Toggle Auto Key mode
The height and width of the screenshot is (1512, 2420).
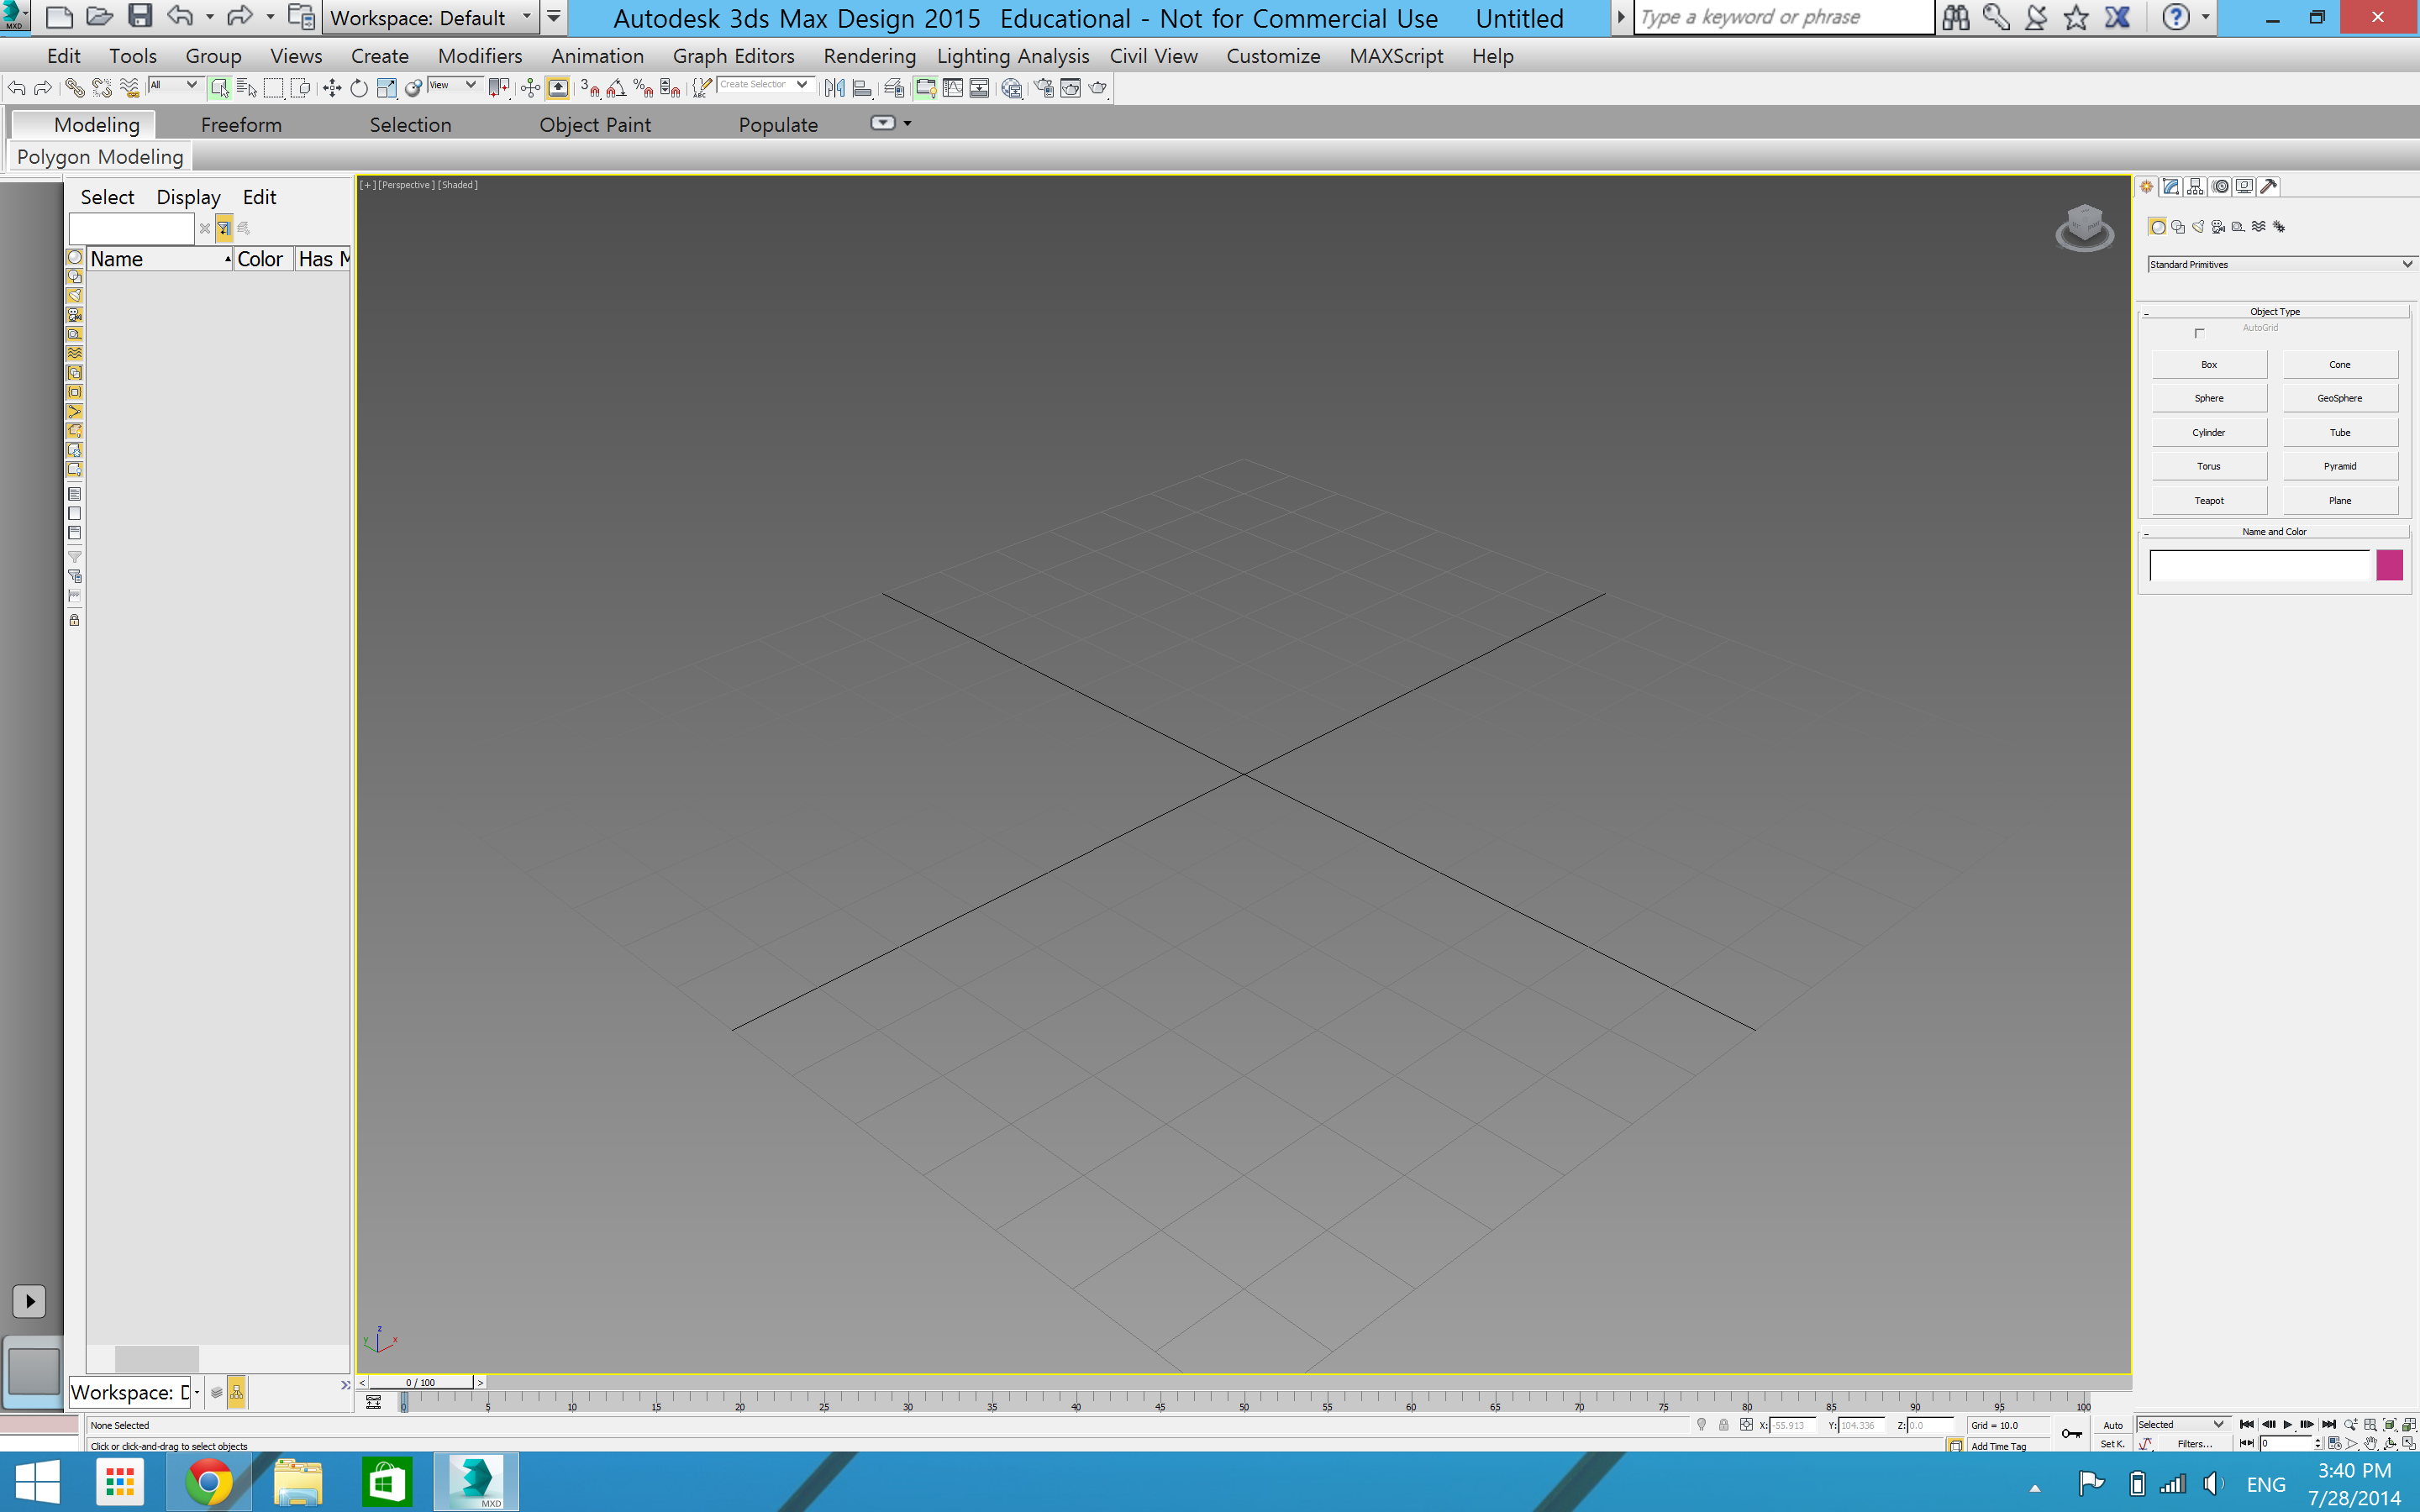point(2112,1425)
